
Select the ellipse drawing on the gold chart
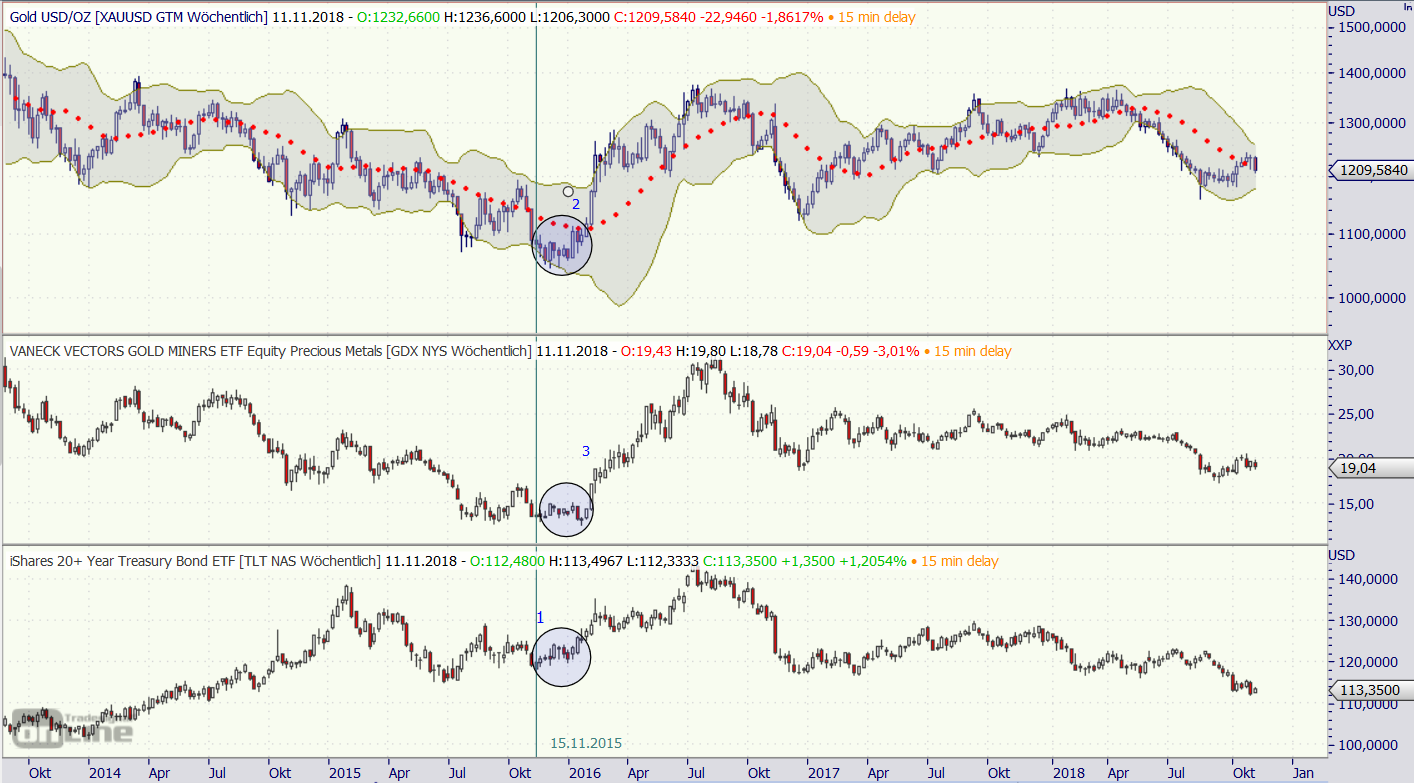(562, 244)
